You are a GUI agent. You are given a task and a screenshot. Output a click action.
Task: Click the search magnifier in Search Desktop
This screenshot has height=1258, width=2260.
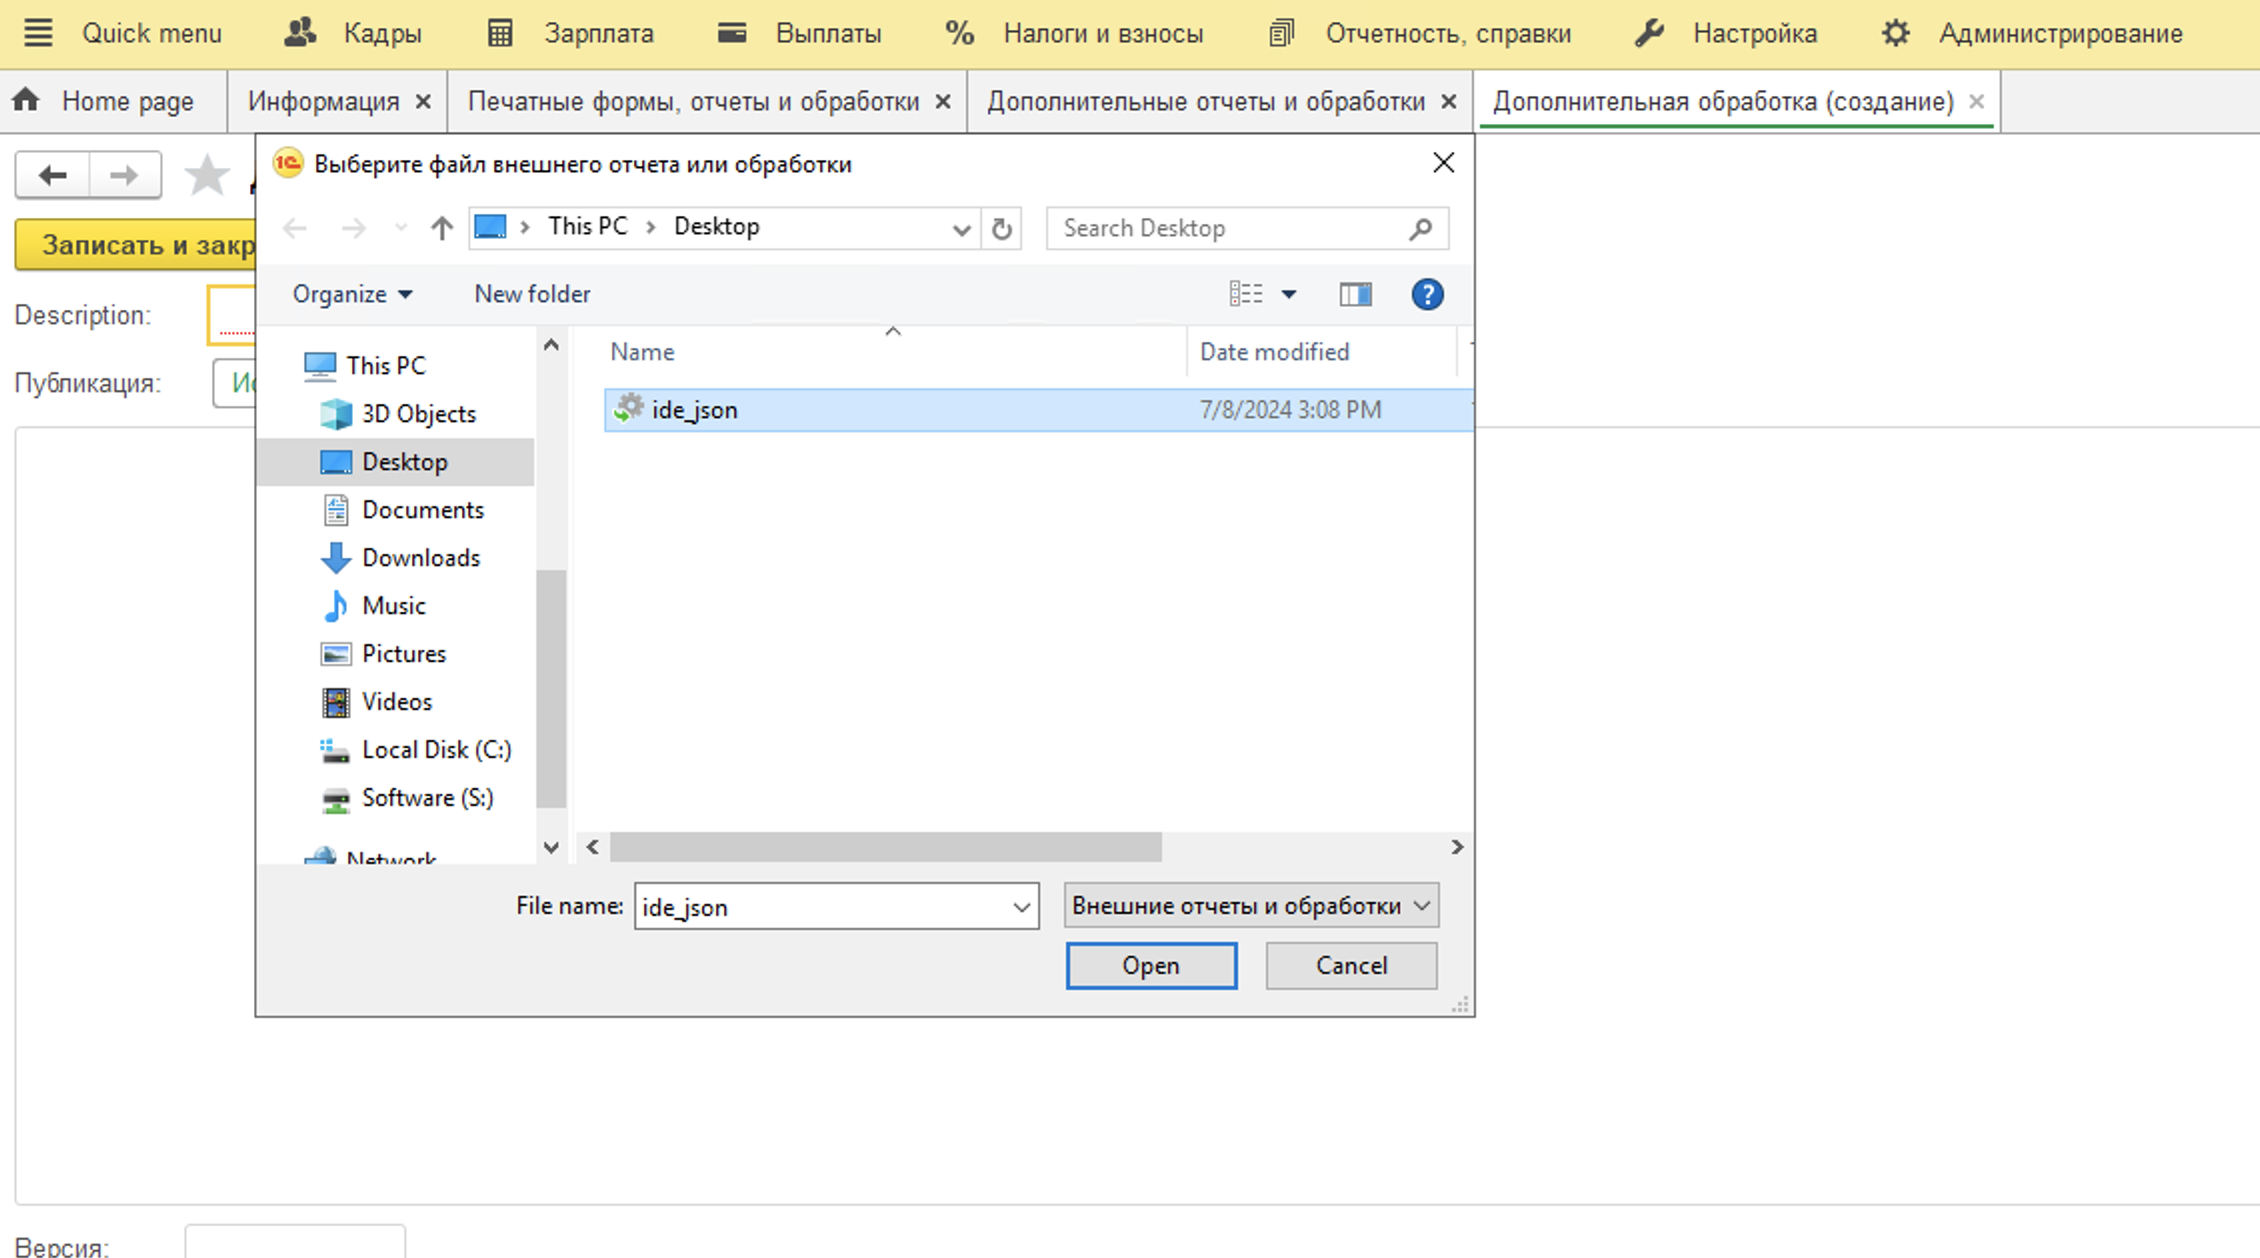(1420, 229)
